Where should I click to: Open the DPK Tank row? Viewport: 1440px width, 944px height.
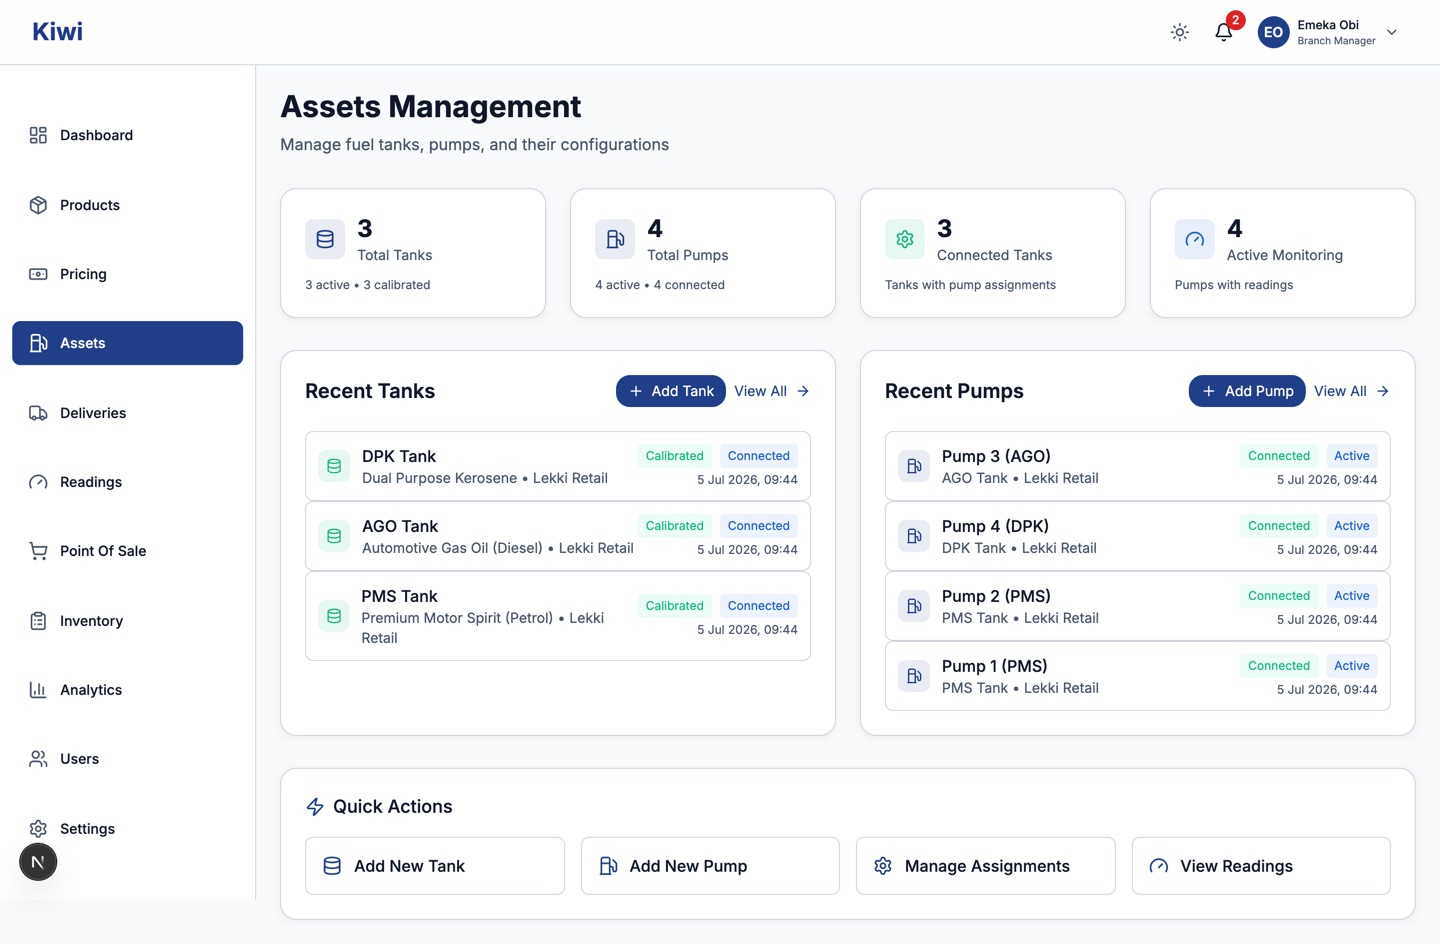tap(558, 466)
